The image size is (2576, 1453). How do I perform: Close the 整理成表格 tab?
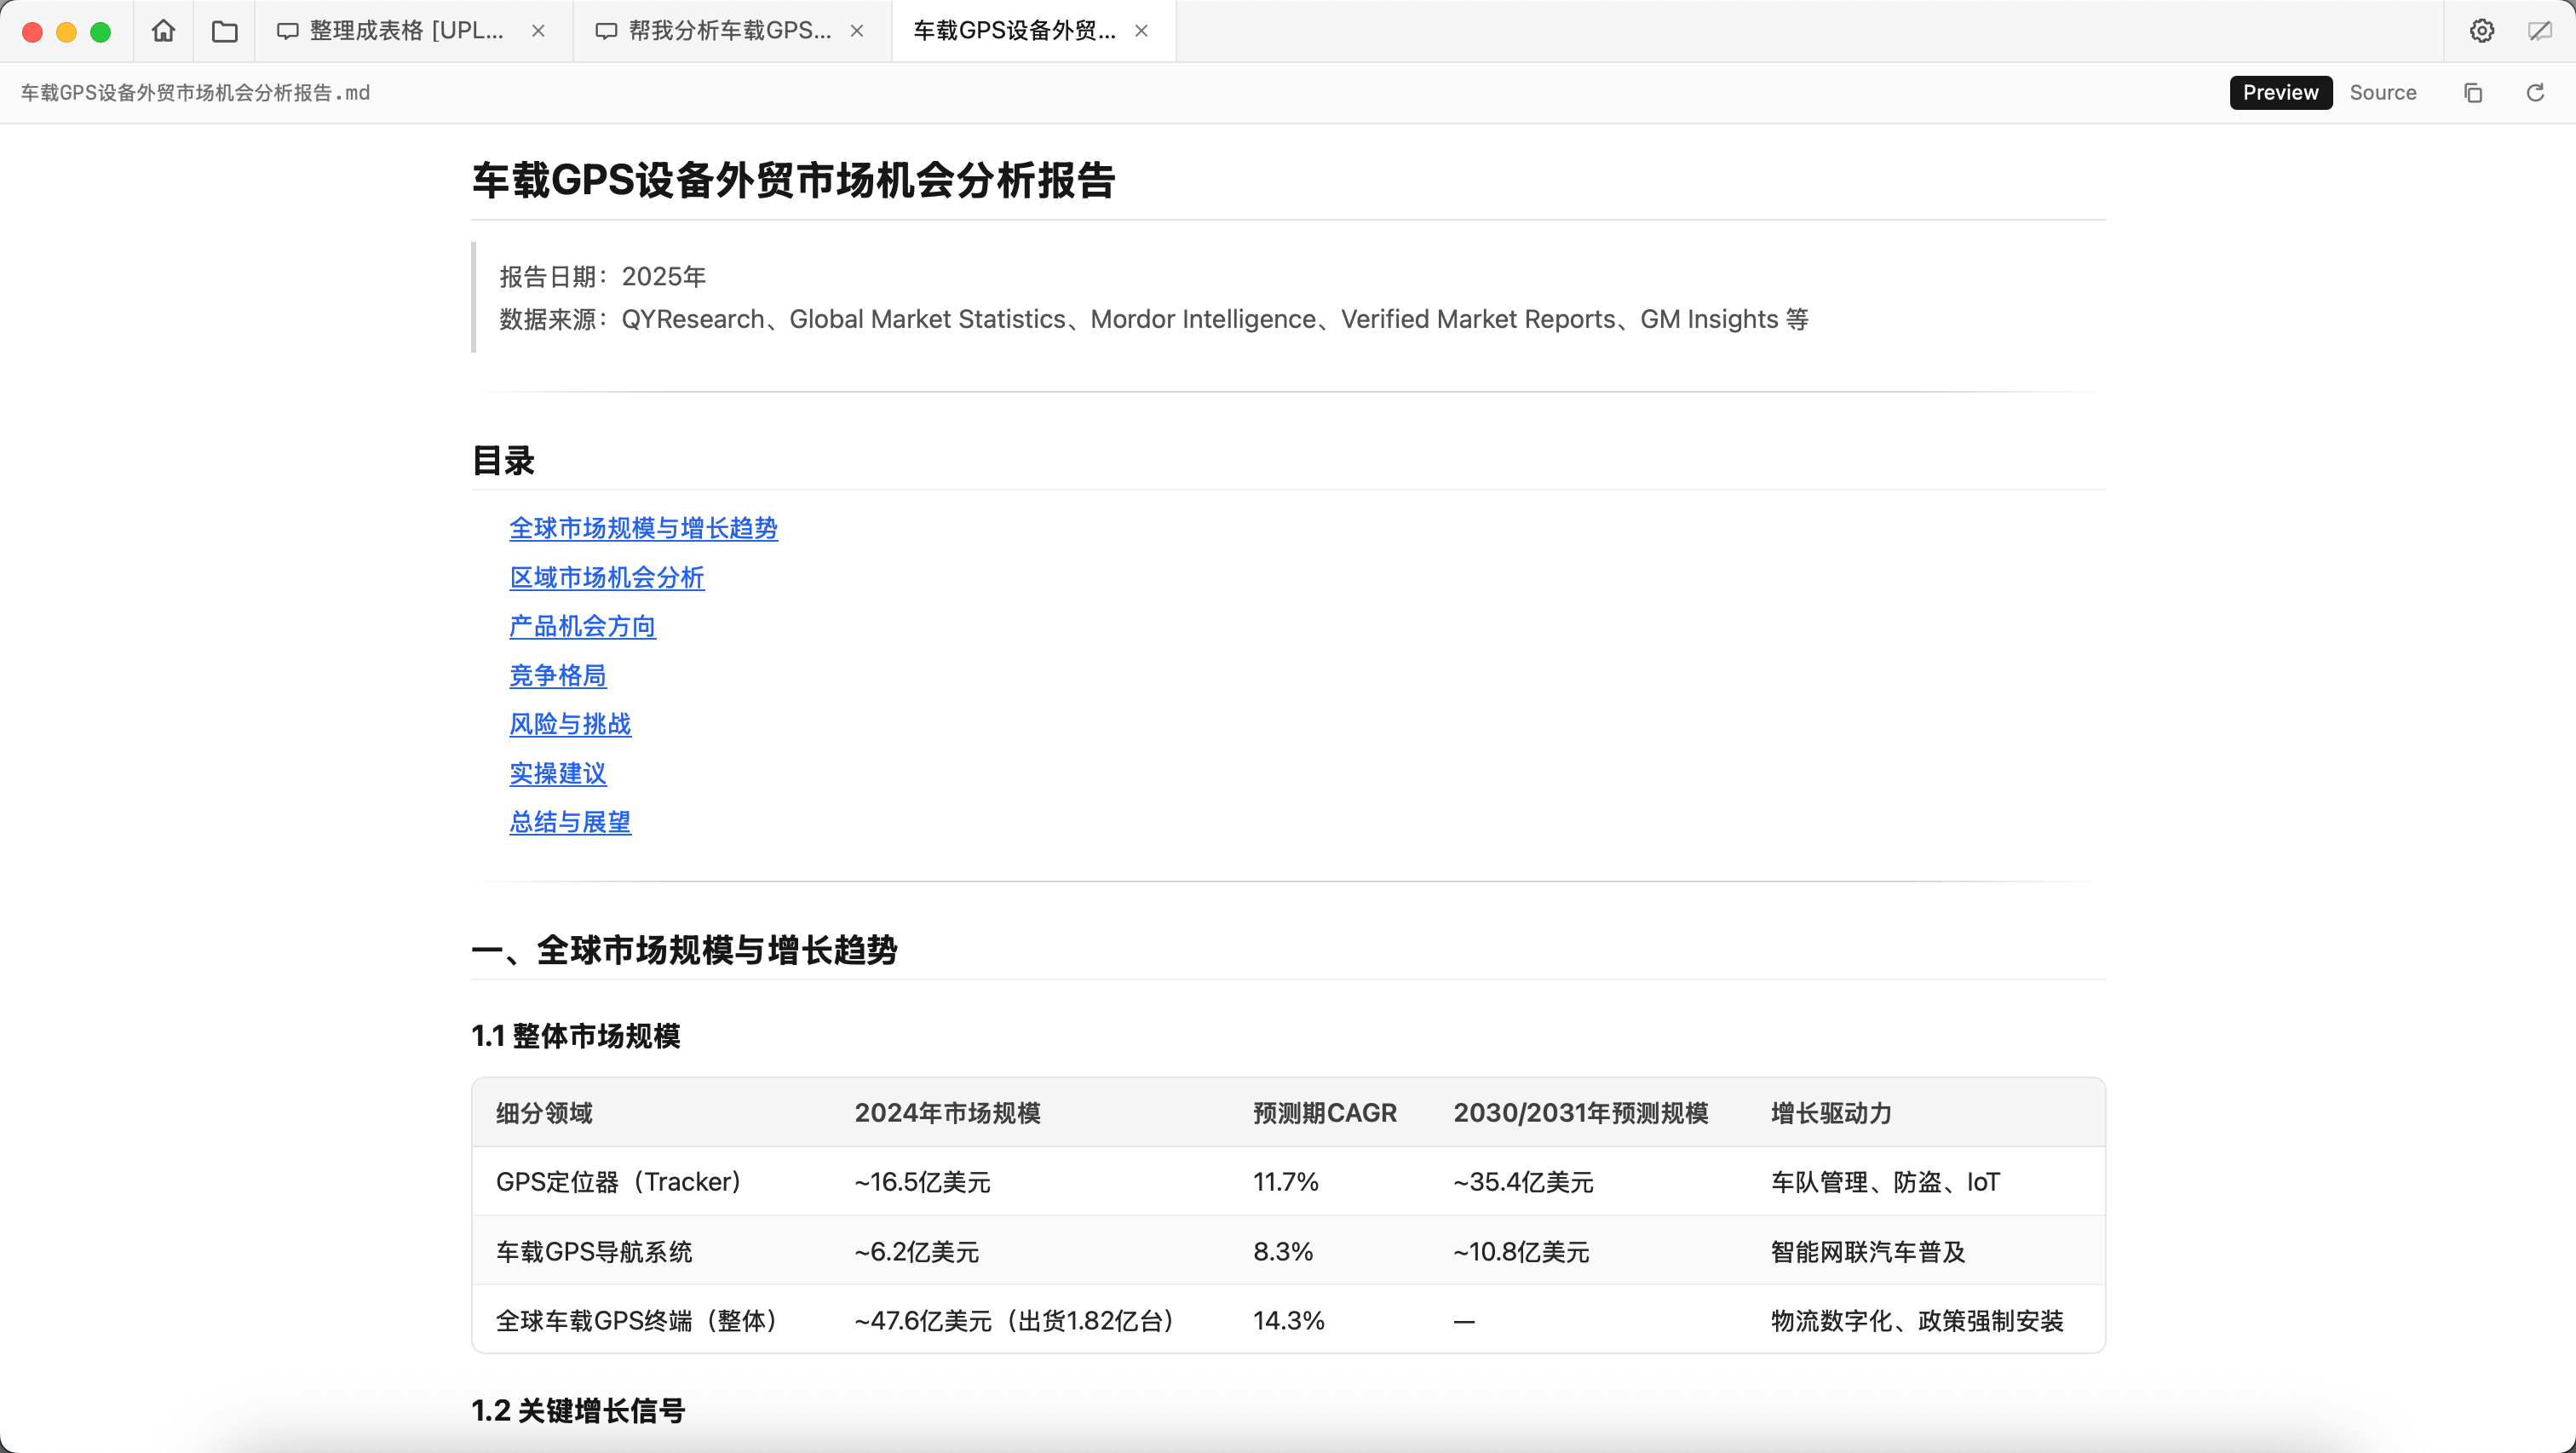(x=538, y=31)
